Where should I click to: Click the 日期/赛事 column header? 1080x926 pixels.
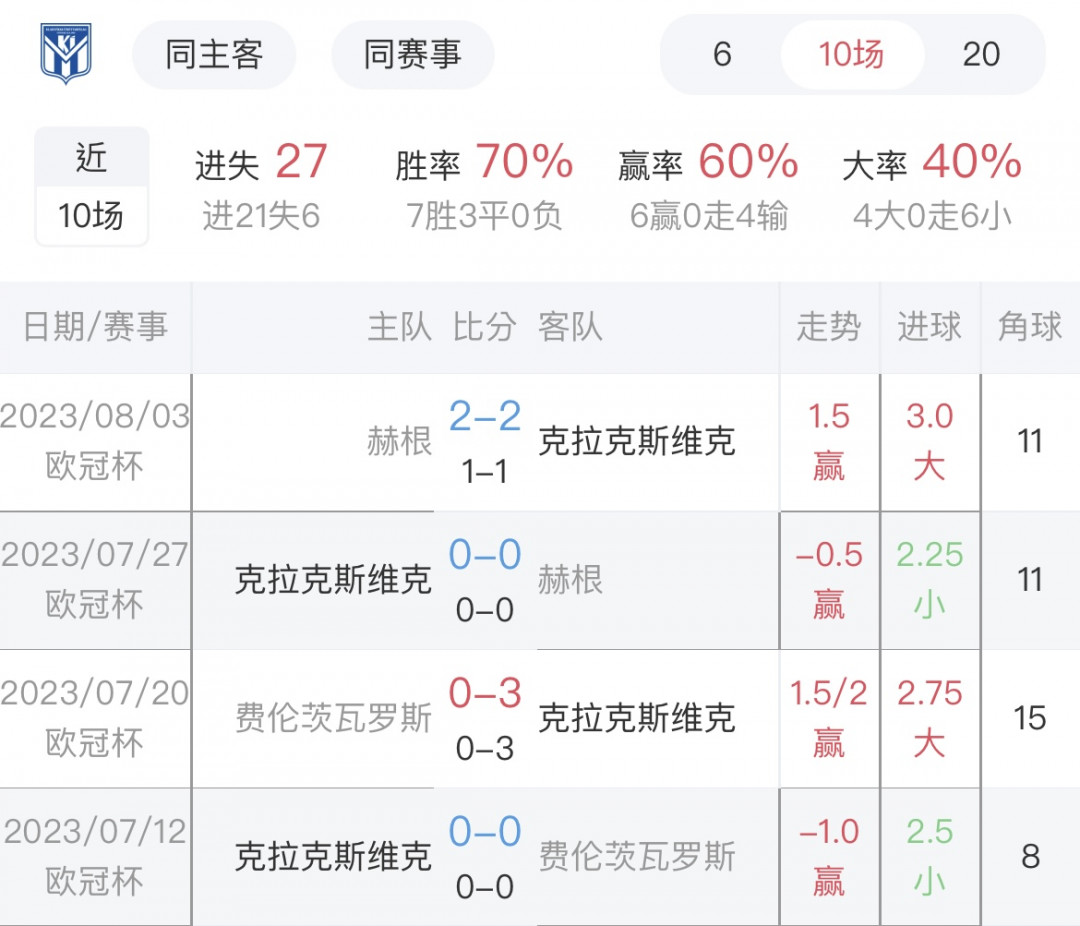[95, 327]
